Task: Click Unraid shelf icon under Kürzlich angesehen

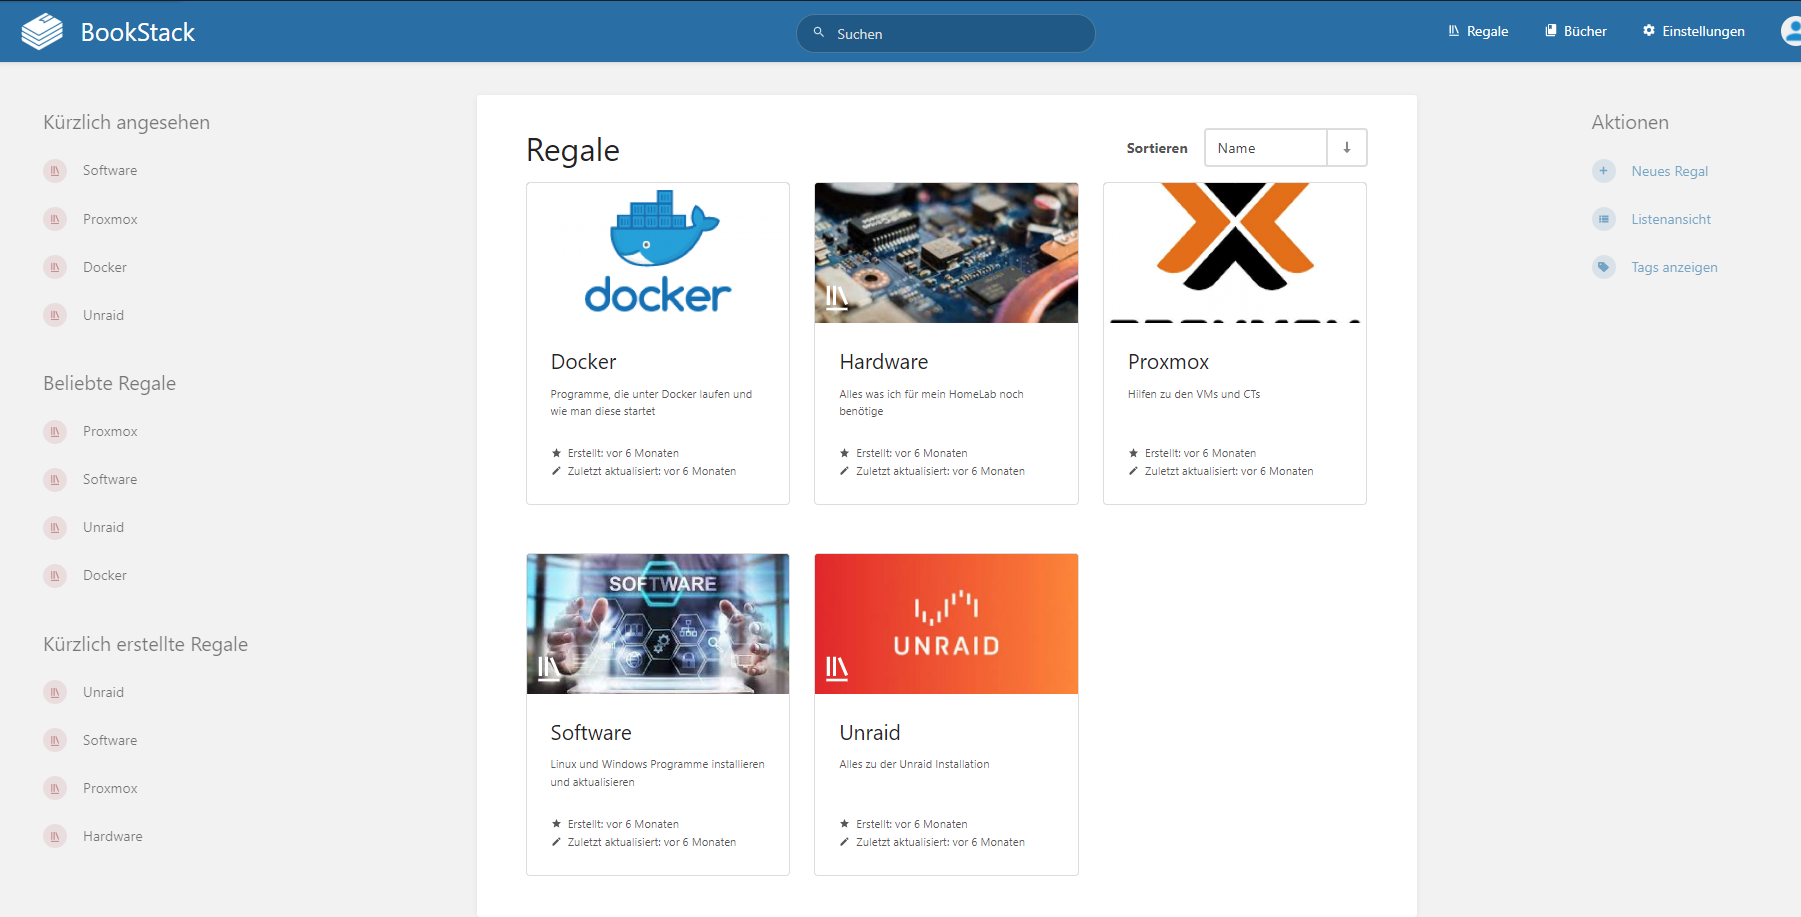Action: coord(55,315)
